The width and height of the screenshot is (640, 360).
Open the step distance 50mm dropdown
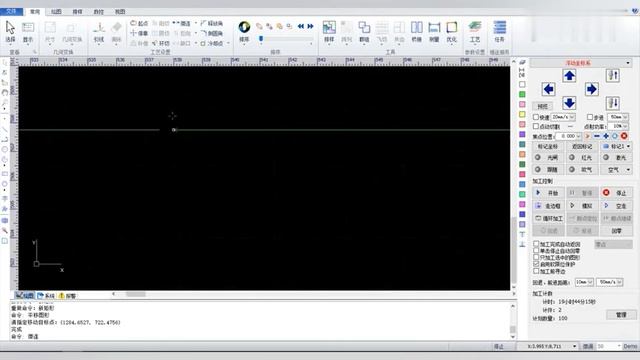tap(625, 117)
